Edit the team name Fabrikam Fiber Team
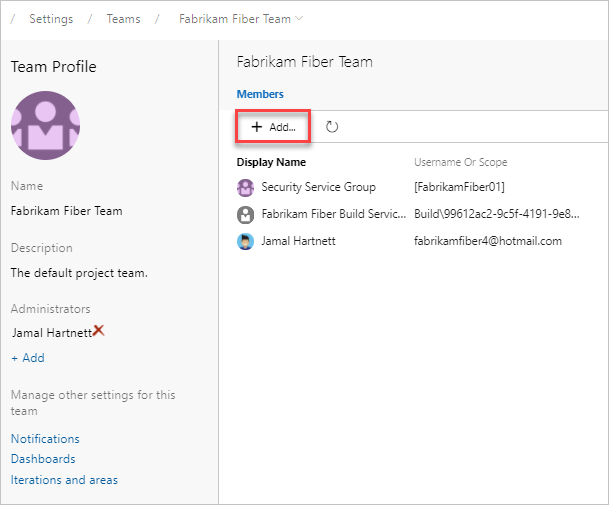Screen dimensions: 609x505 pyautogui.click(x=66, y=211)
